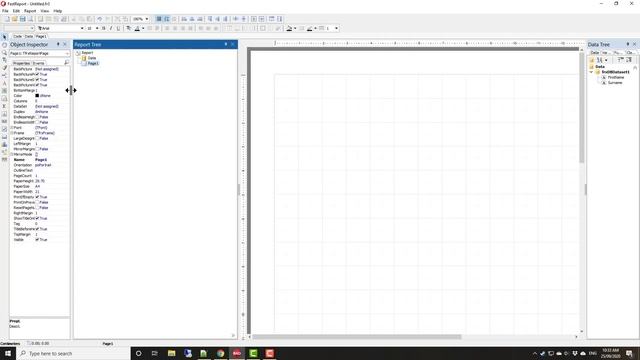Open the zoom percentage dropdown

147,19
